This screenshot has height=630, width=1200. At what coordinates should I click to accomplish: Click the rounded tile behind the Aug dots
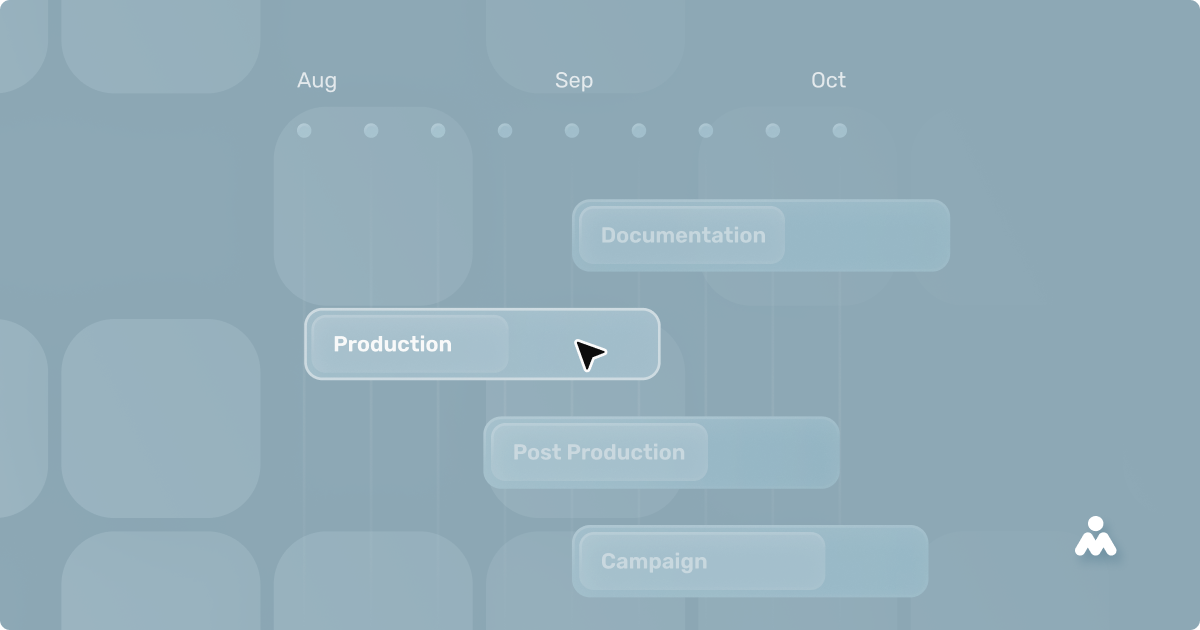click(373, 206)
